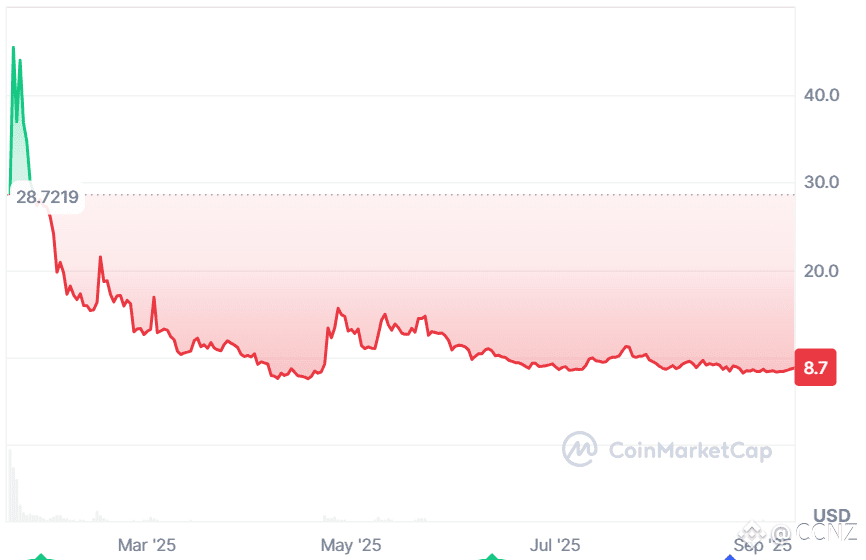Click the 28.7219 opening price label
This screenshot has width=866, height=560.
(47, 197)
